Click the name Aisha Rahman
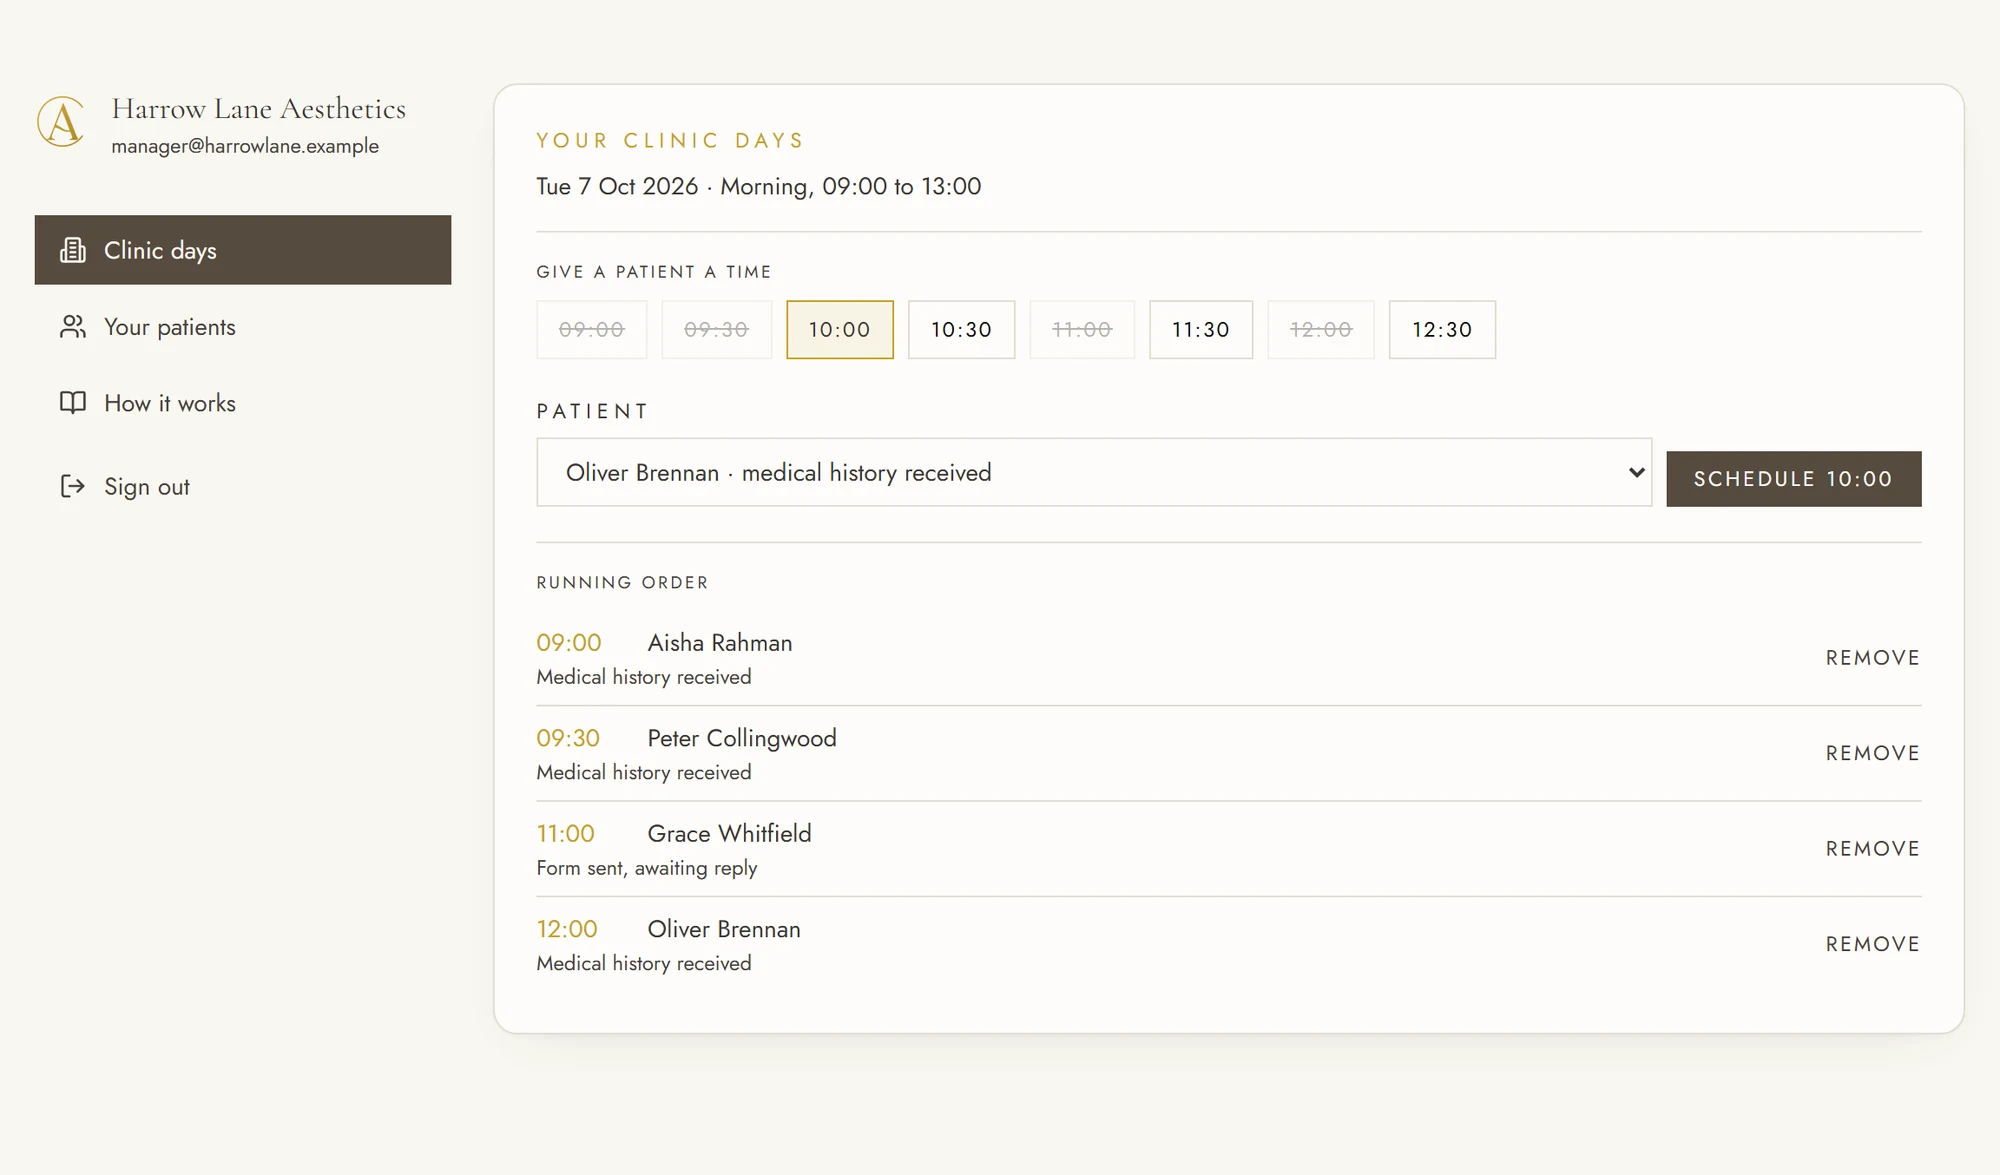This screenshot has height=1175, width=2000. click(720, 643)
